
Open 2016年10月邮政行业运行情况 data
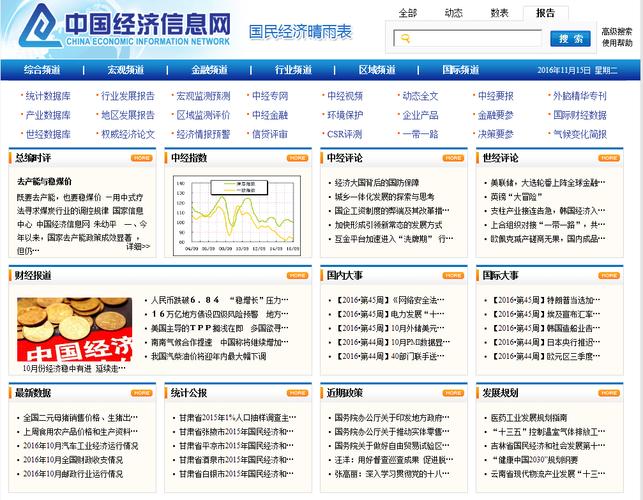click(x=73, y=474)
